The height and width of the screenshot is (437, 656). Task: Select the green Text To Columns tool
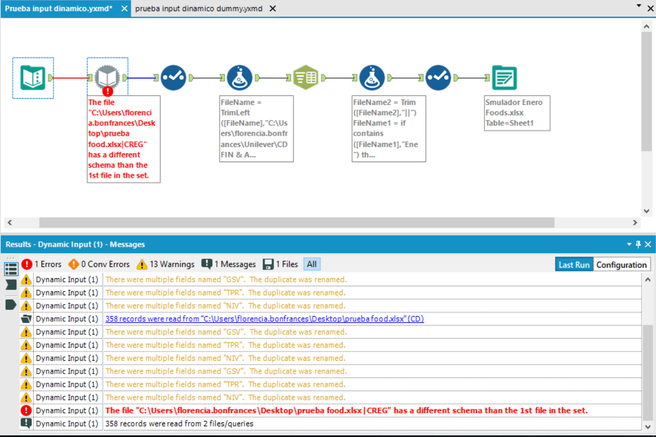[305, 78]
